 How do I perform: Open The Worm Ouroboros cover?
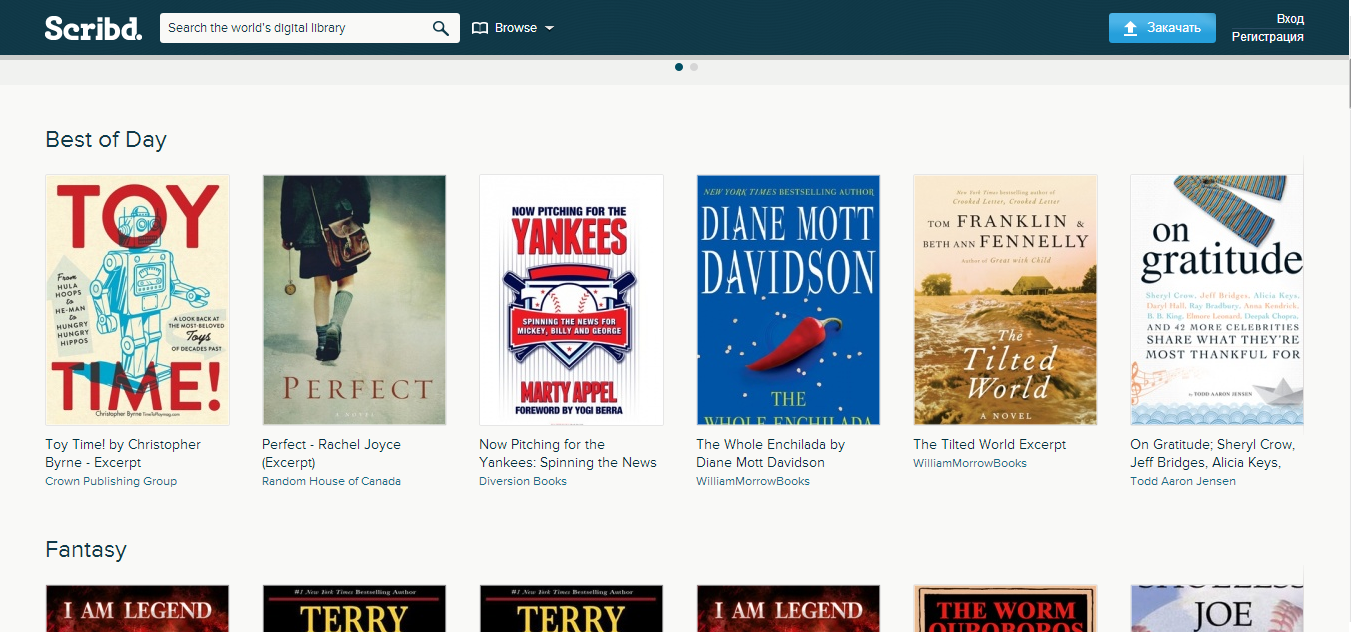tap(1005, 608)
